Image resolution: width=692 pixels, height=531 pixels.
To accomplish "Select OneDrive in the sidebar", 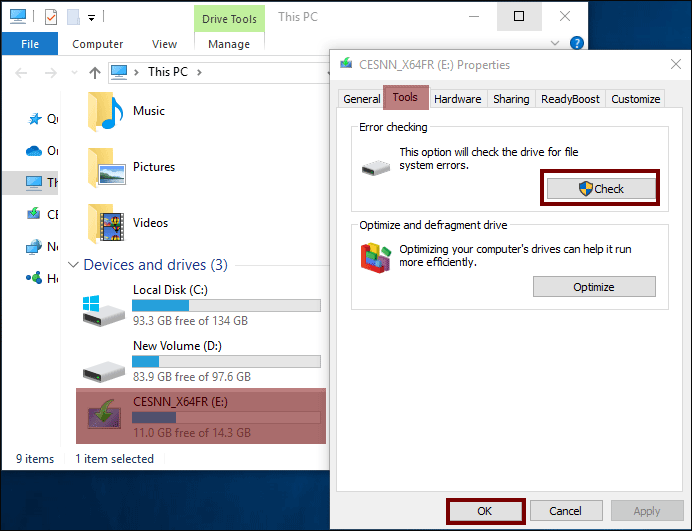I will (x=41, y=151).
